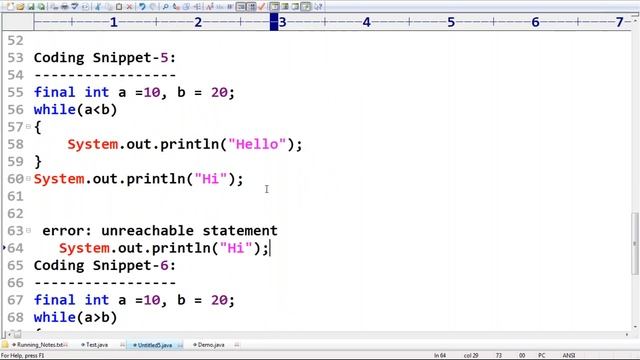
Task: Click the Copy toolbar icon
Action: [x=108, y=7]
